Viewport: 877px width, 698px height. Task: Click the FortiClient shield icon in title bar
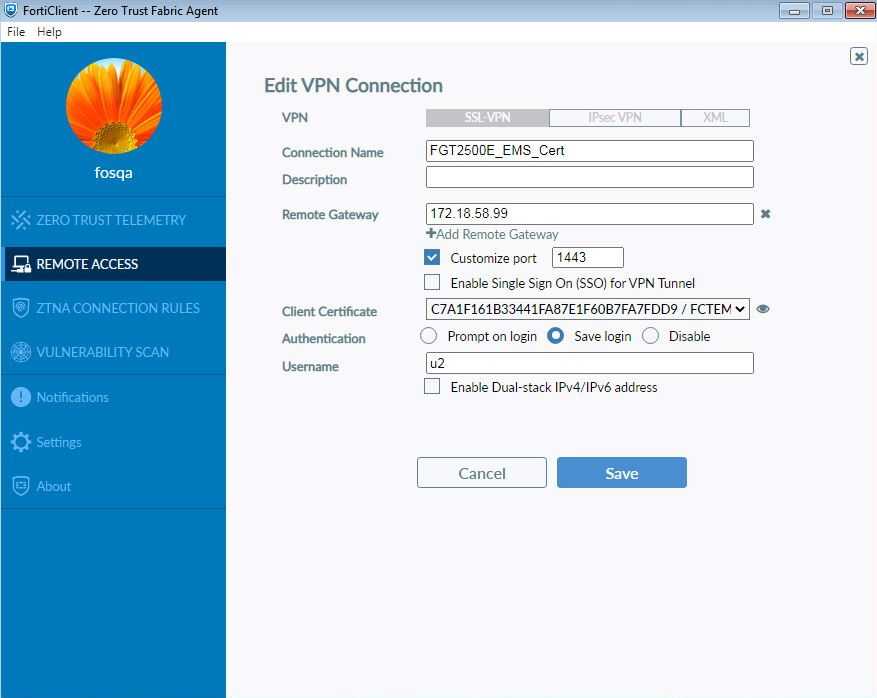coord(10,10)
